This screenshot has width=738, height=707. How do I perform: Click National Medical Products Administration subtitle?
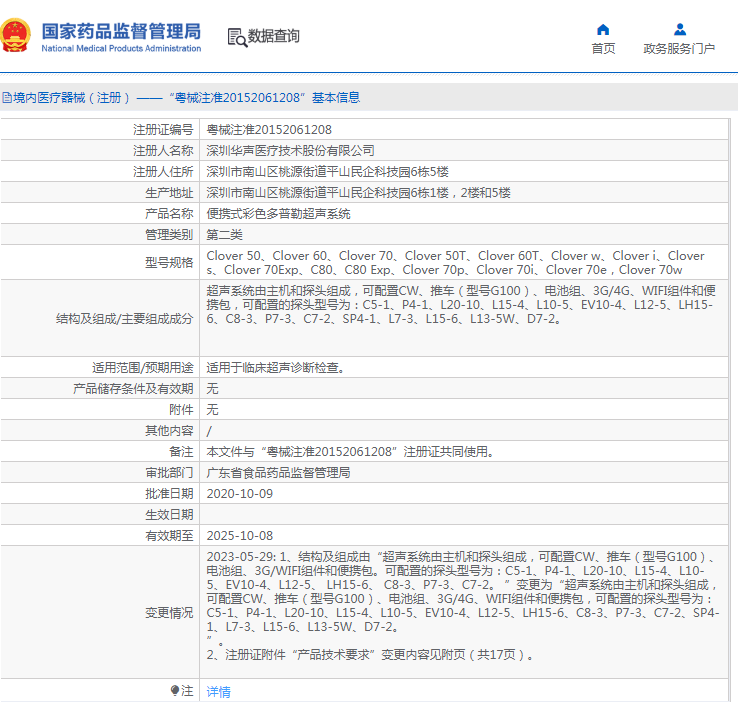pos(121,48)
